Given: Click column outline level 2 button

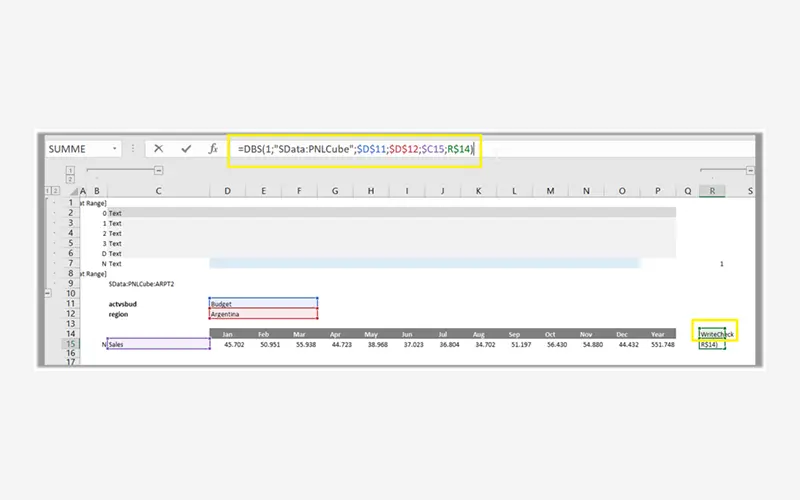Looking at the screenshot, I should point(70,179).
